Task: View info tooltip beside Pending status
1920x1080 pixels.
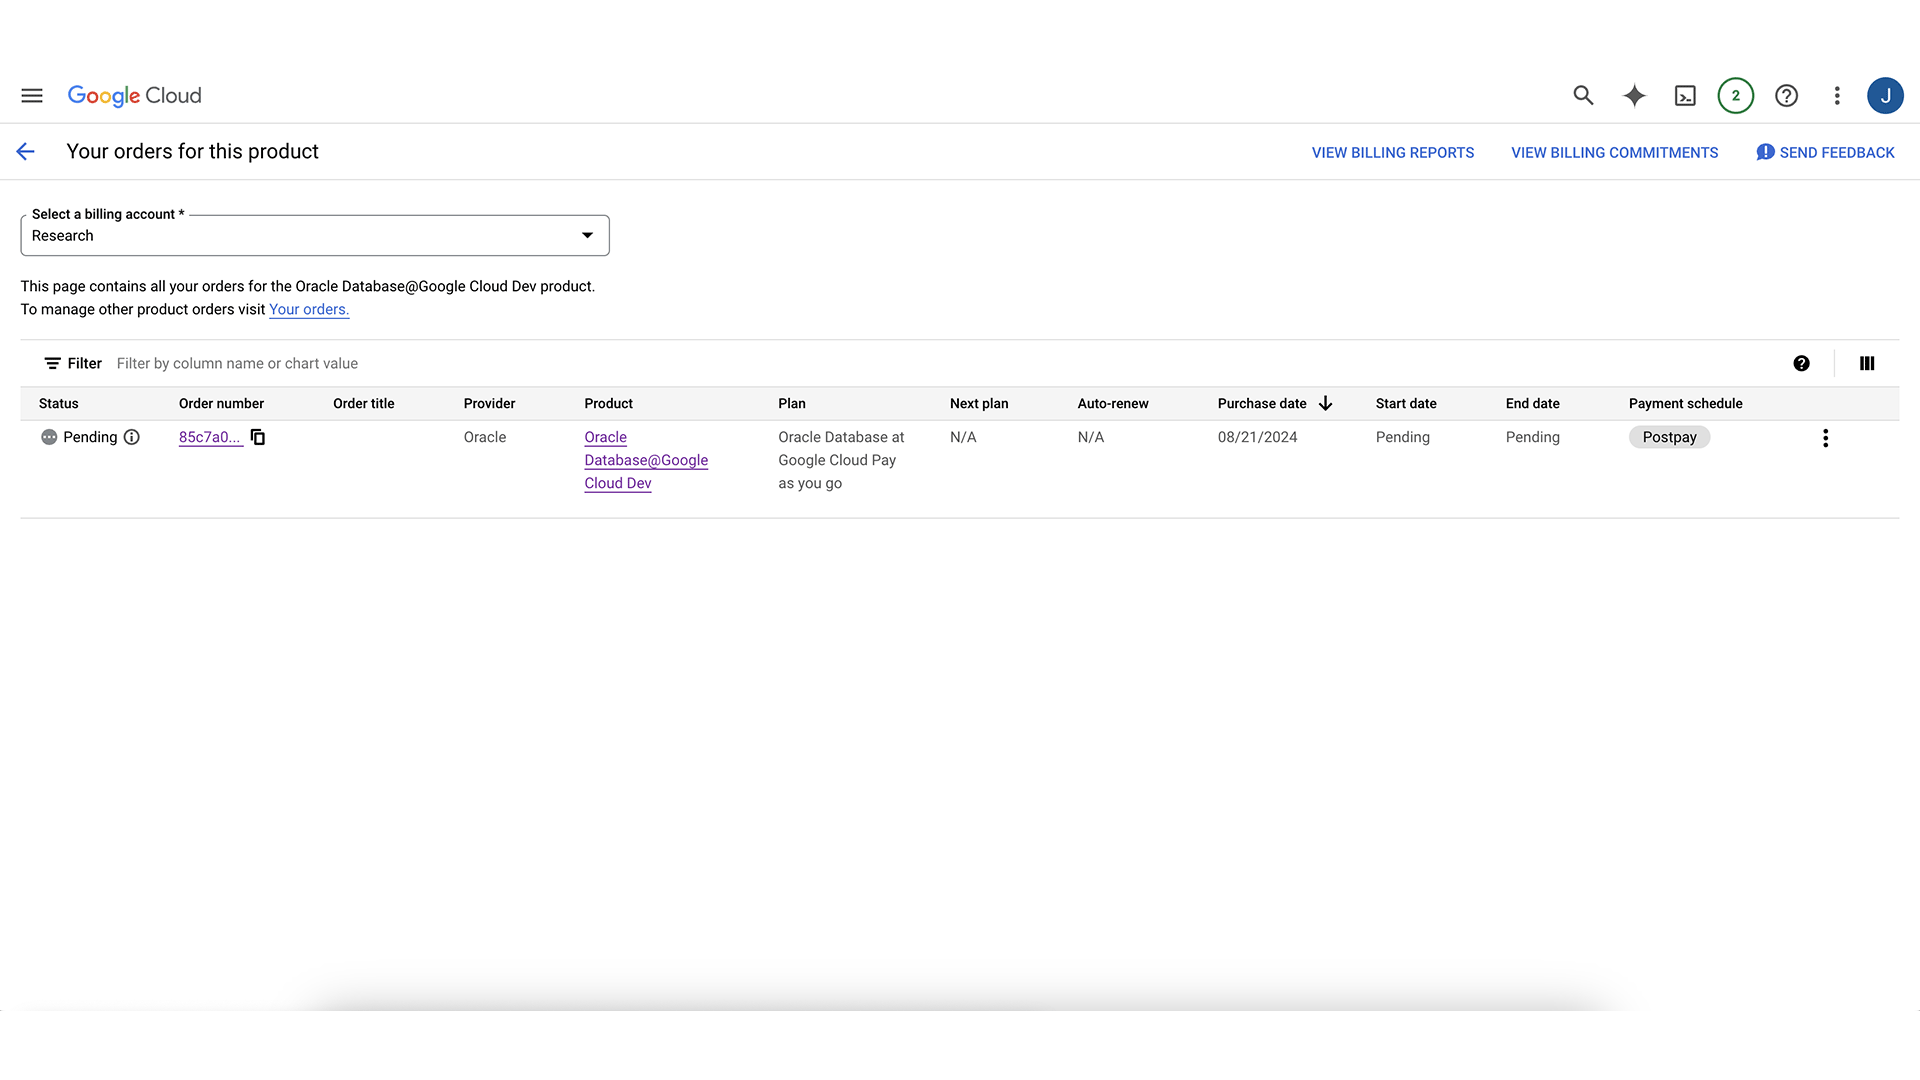Action: [133, 437]
